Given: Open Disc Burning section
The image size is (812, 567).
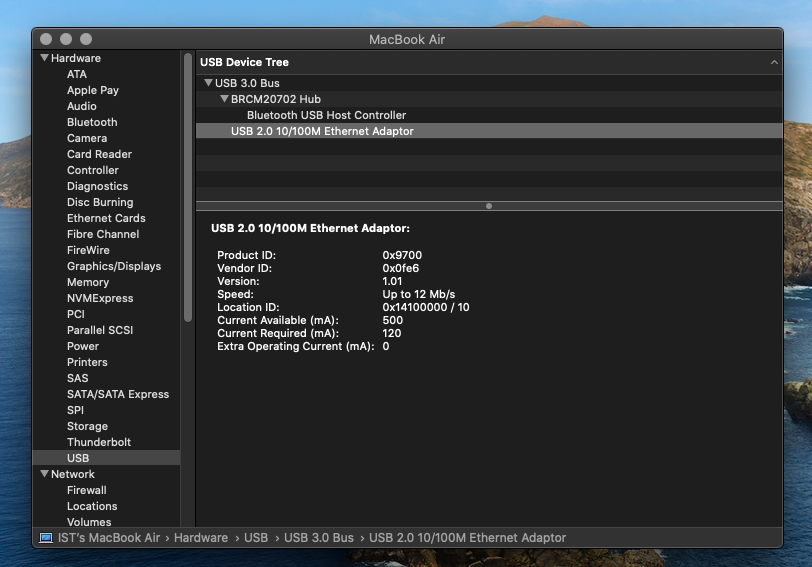Looking at the screenshot, I should pos(100,202).
